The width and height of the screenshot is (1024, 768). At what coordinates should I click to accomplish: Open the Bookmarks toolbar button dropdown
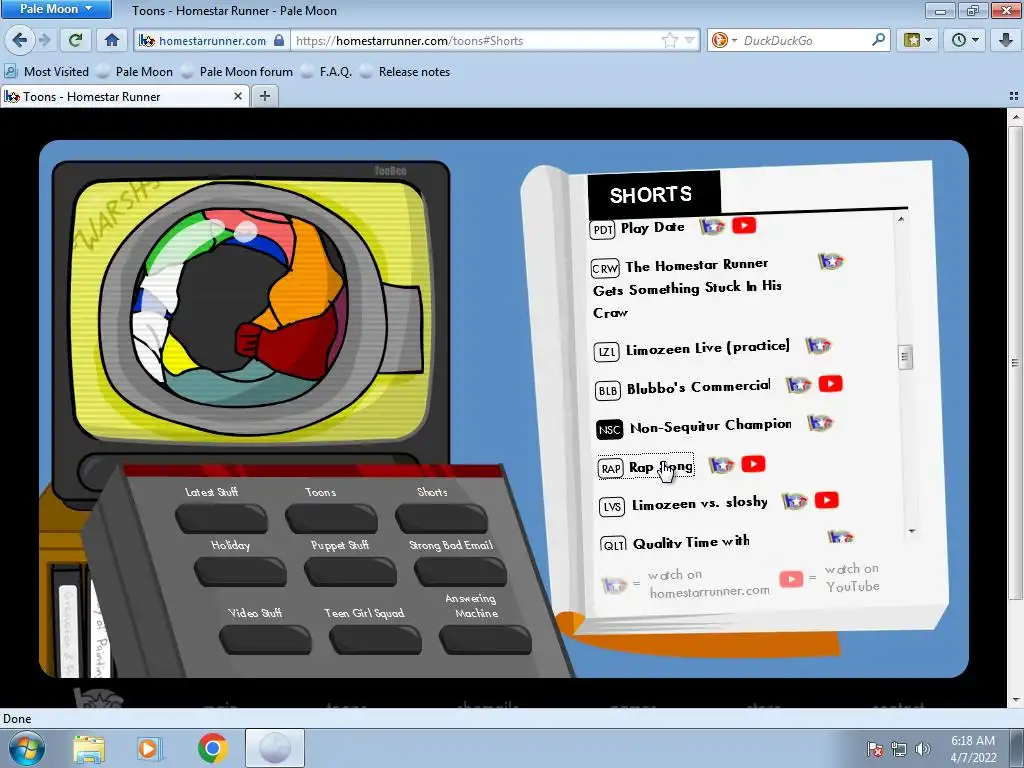pos(918,40)
